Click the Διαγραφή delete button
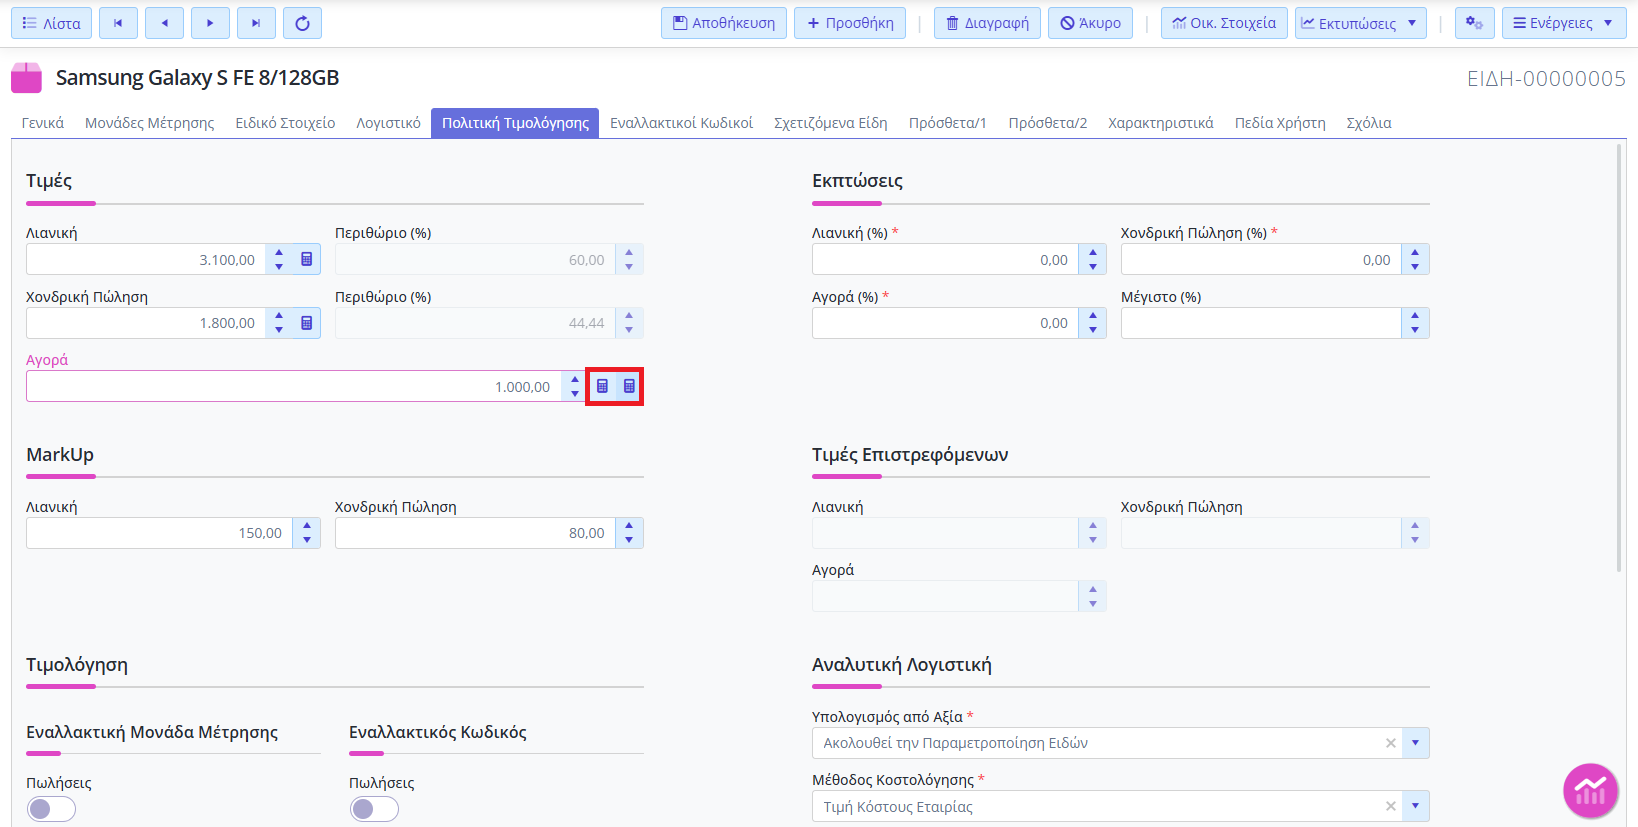 coord(987,23)
